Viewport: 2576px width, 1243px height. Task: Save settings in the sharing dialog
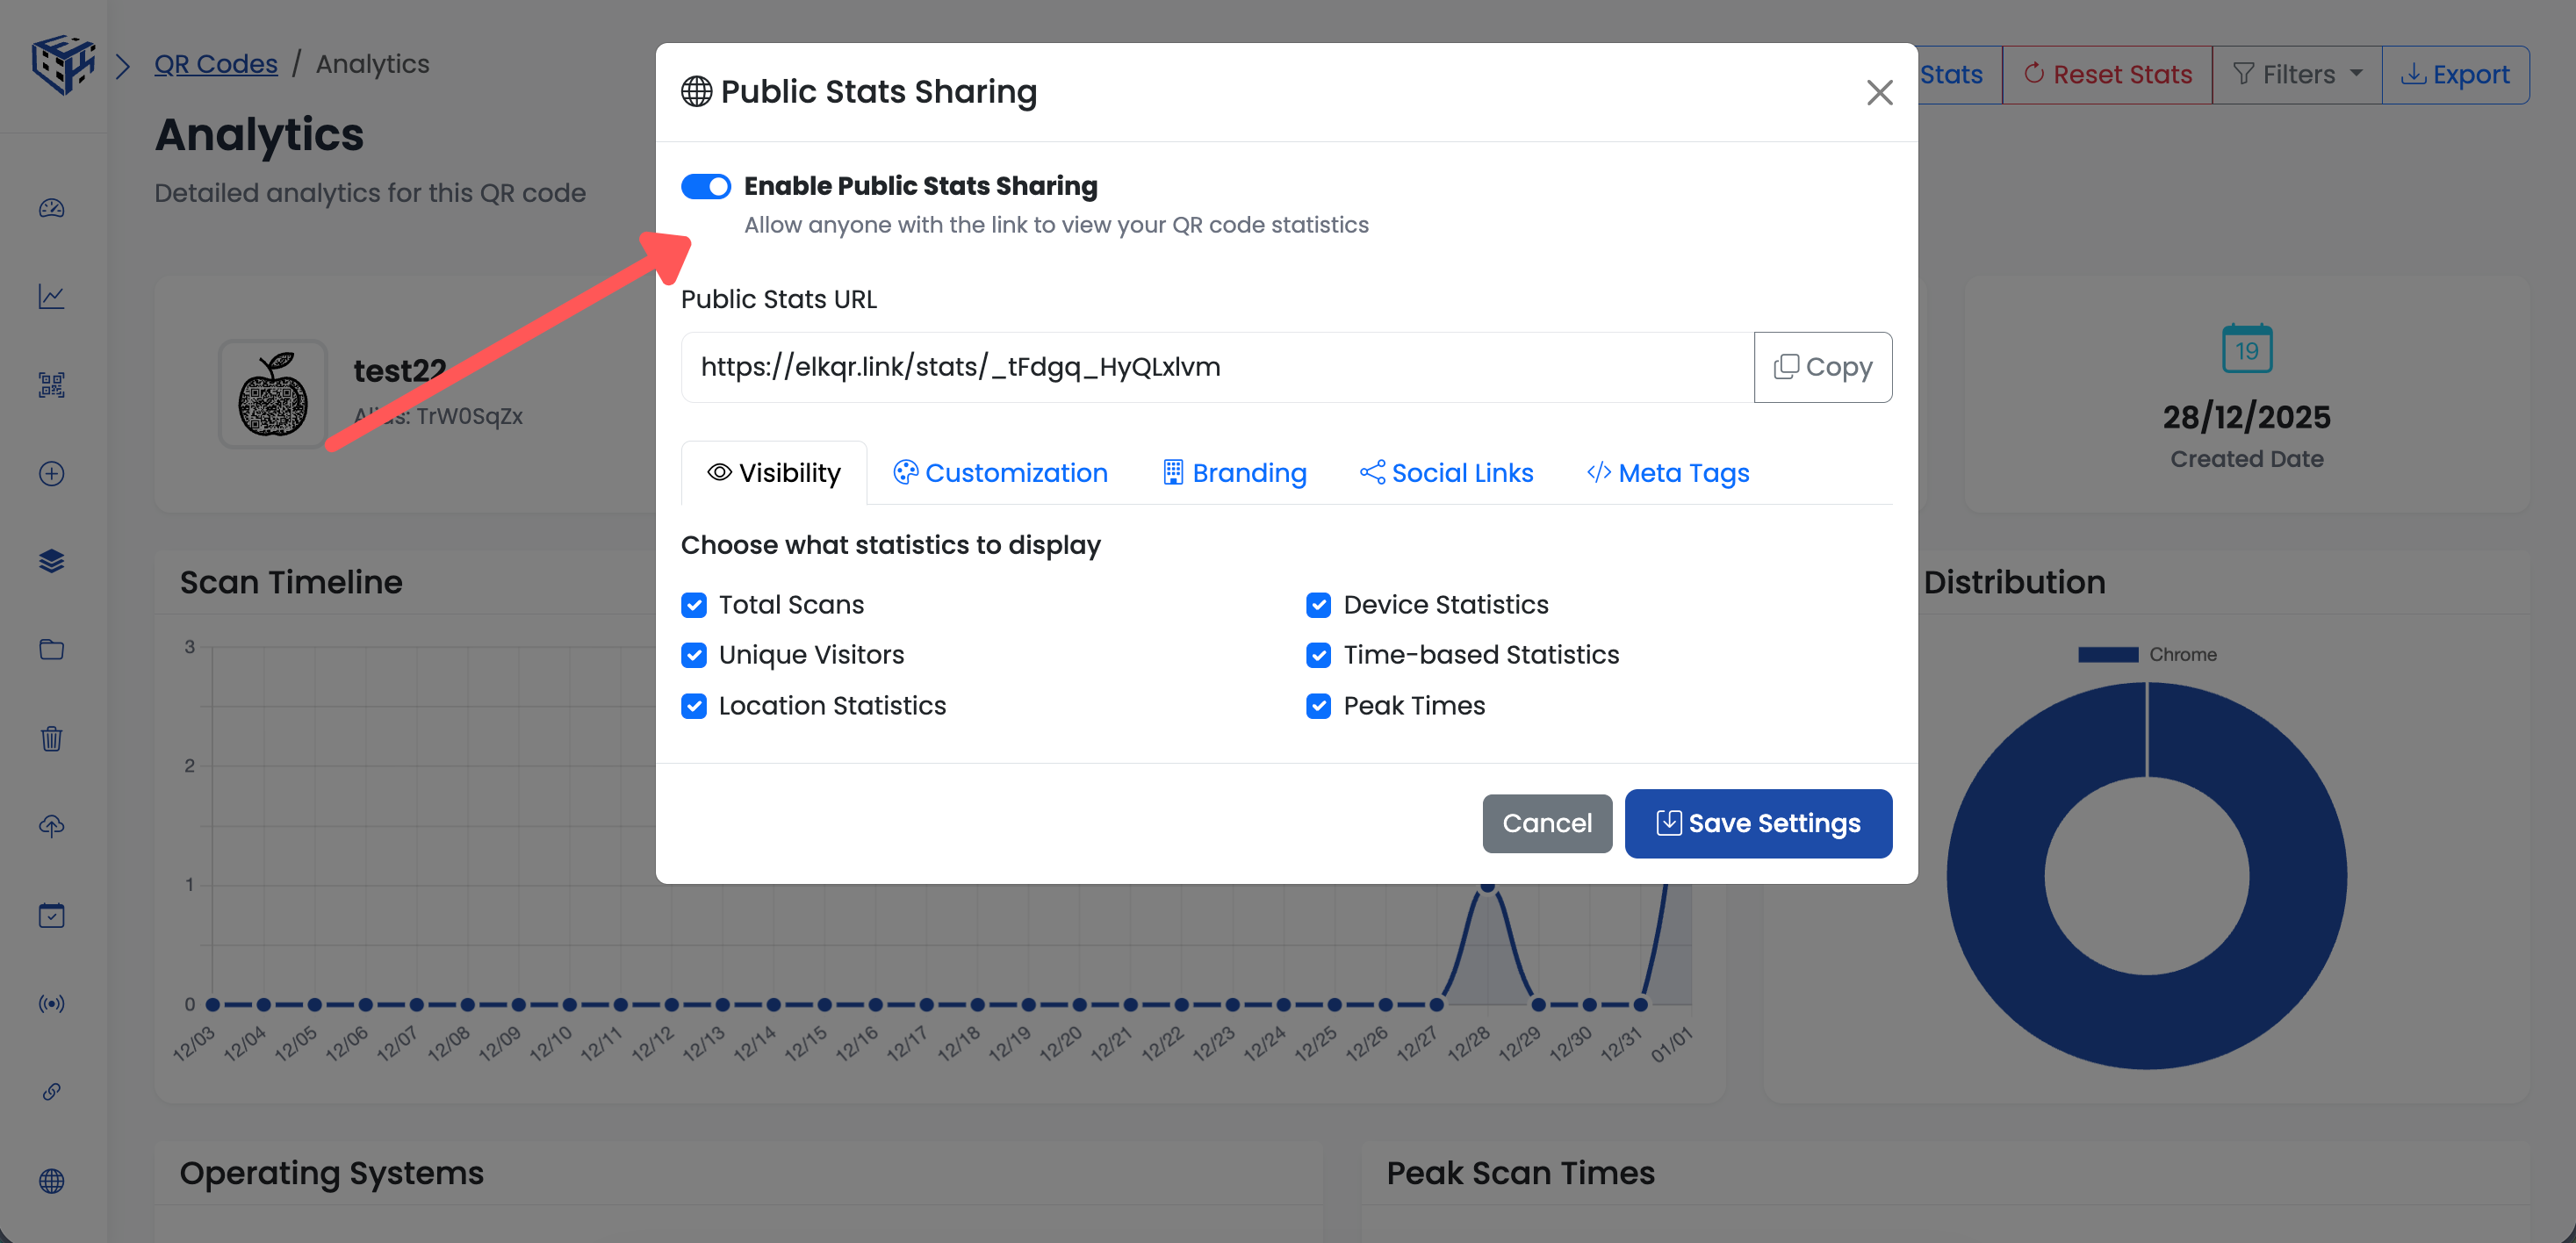point(1758,823)
